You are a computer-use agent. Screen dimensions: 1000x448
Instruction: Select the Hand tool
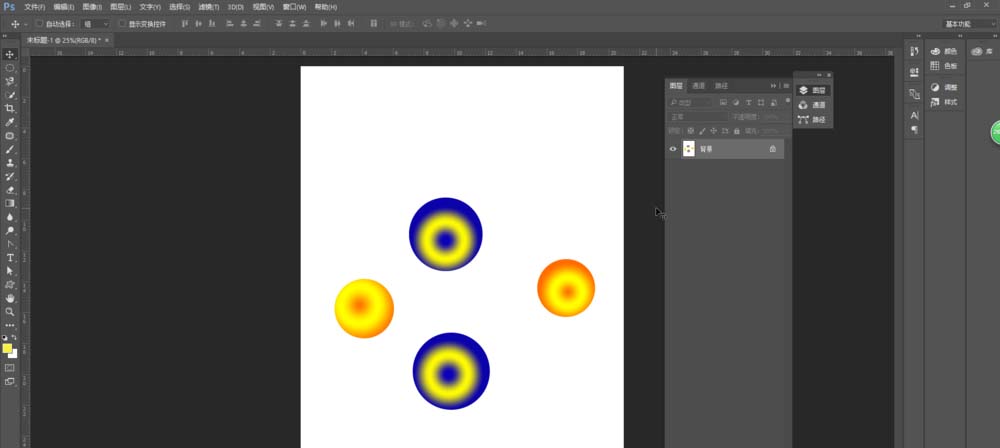[x=10, y=298]
